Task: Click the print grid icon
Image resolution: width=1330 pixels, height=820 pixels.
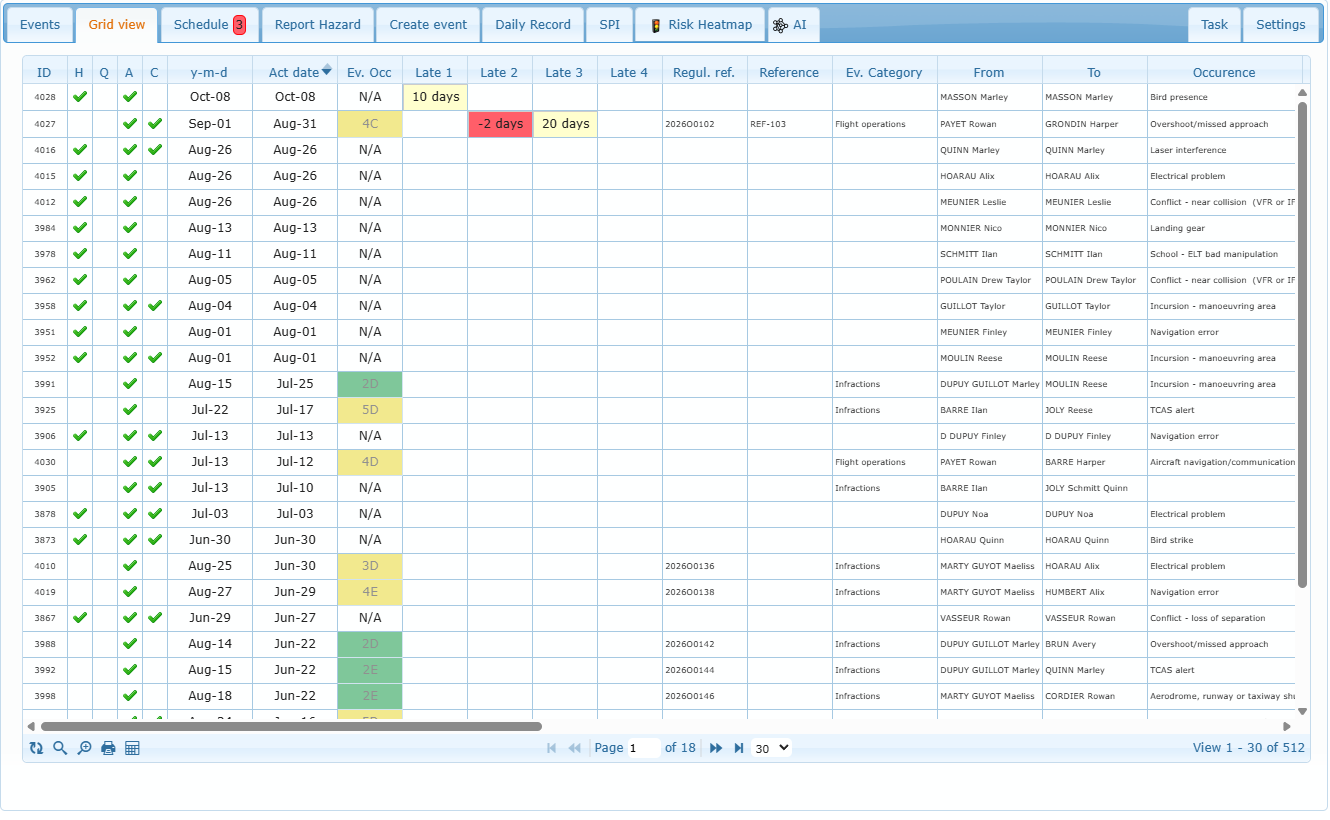Action: point(108,748)
